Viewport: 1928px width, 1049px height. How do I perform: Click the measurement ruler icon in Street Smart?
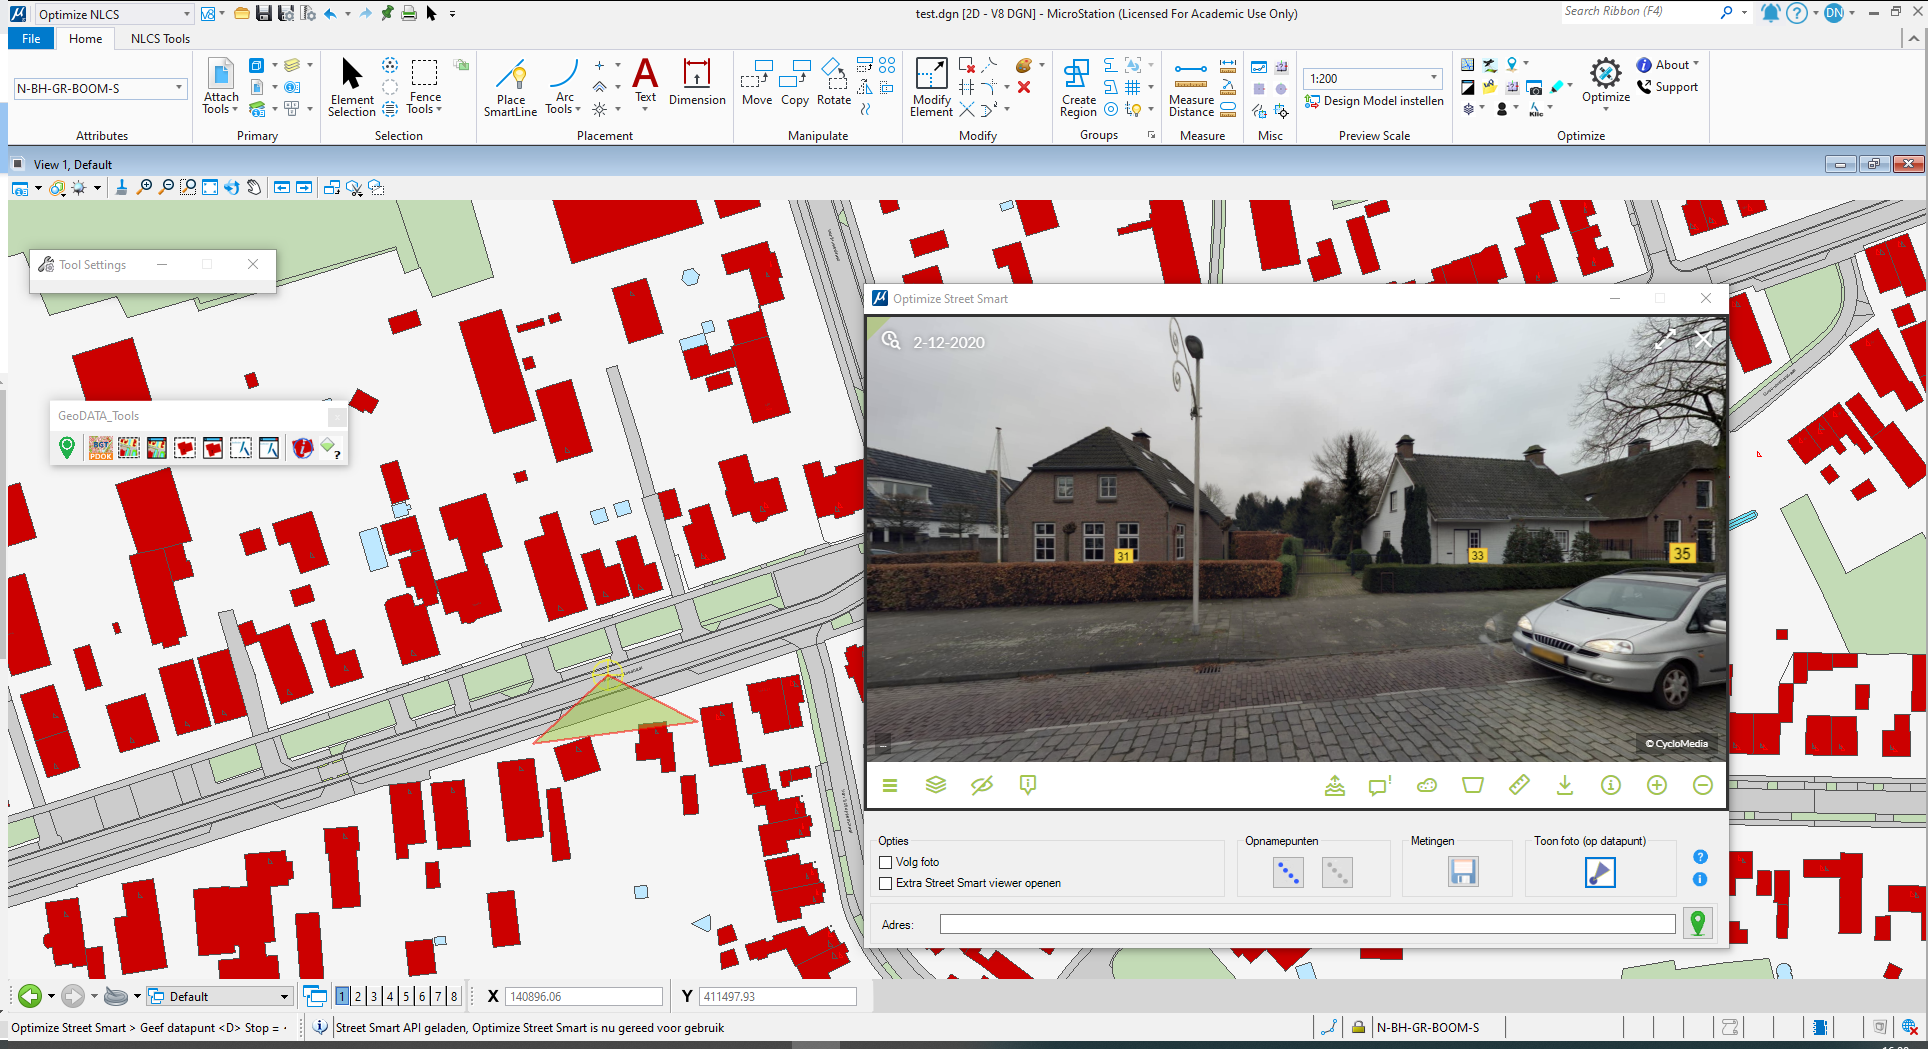tap(1519, 785)
